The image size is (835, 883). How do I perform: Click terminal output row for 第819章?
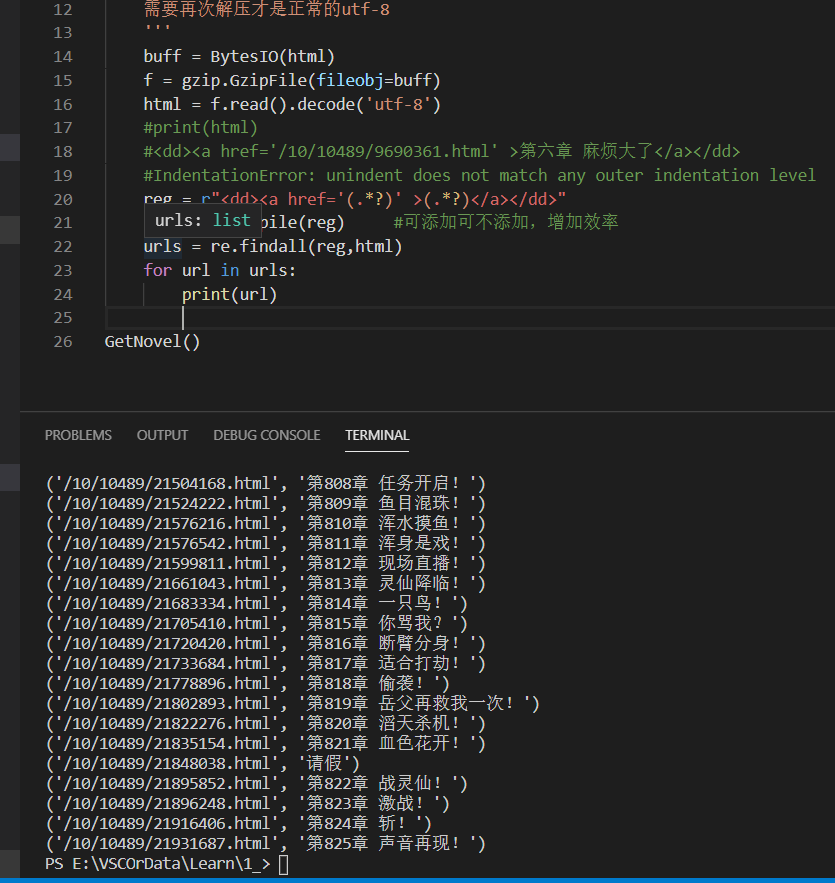click(293, 703)
